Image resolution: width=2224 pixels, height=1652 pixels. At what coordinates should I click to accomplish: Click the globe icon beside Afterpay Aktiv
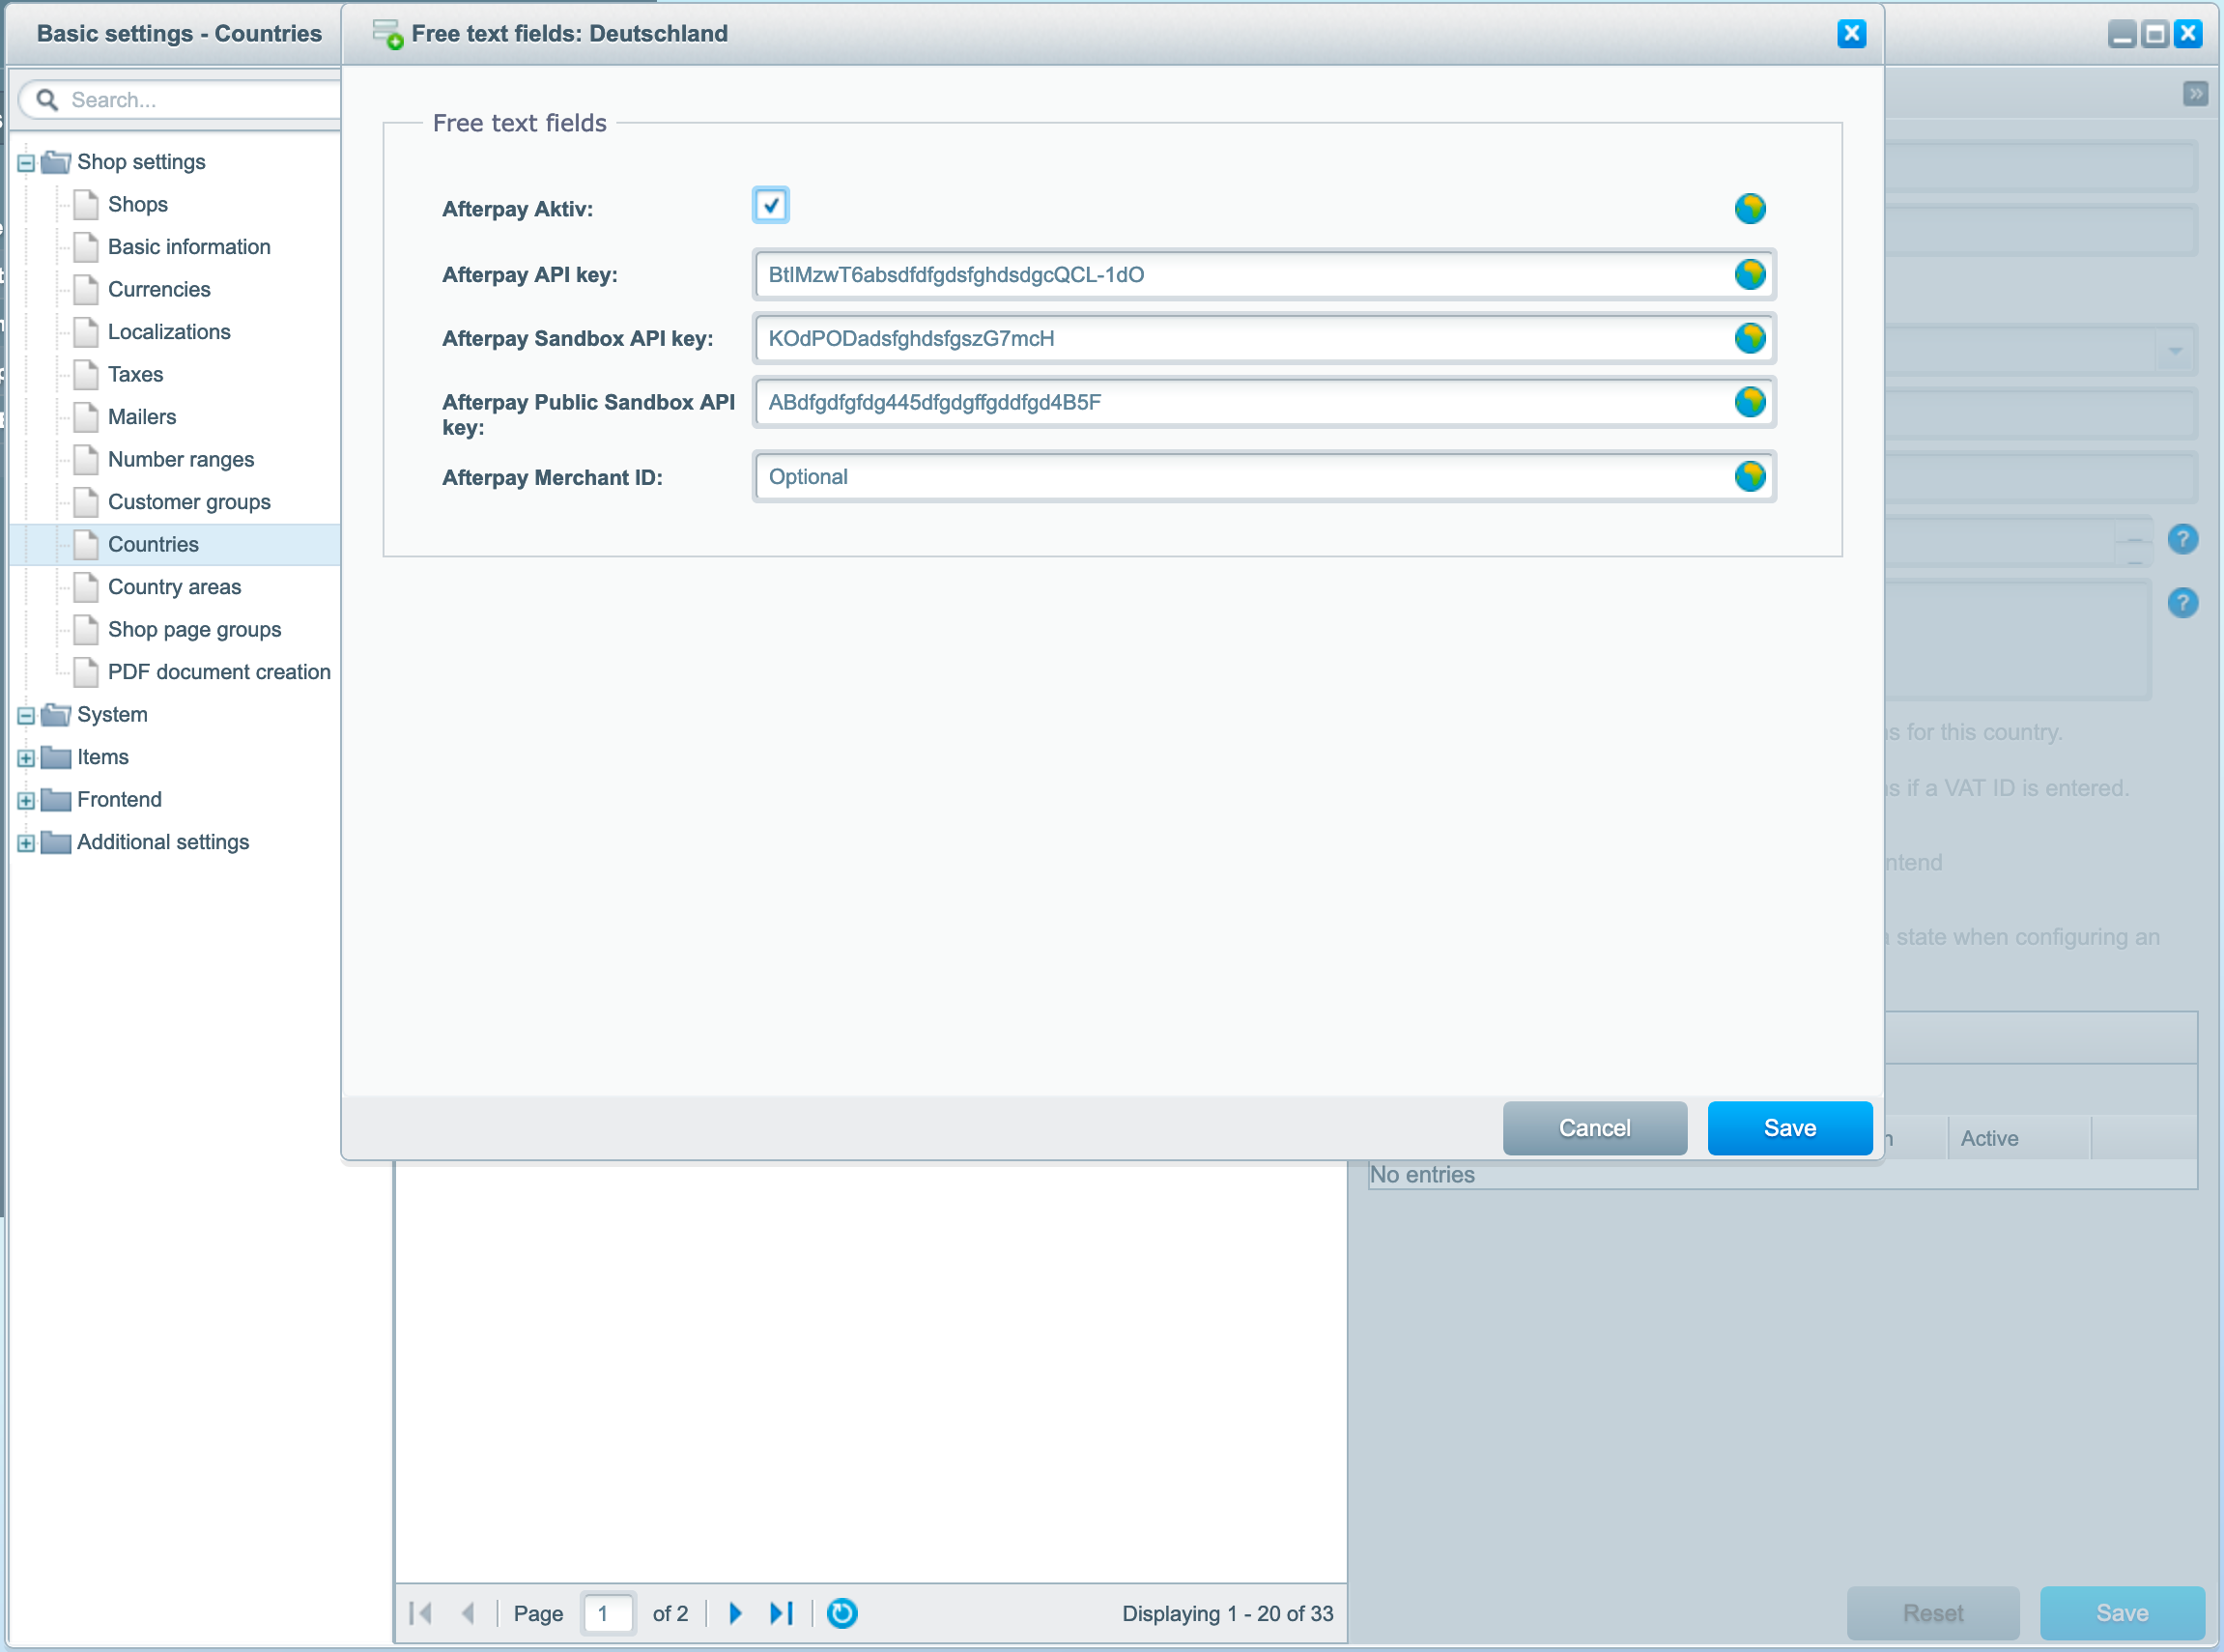coord(1749,208)
